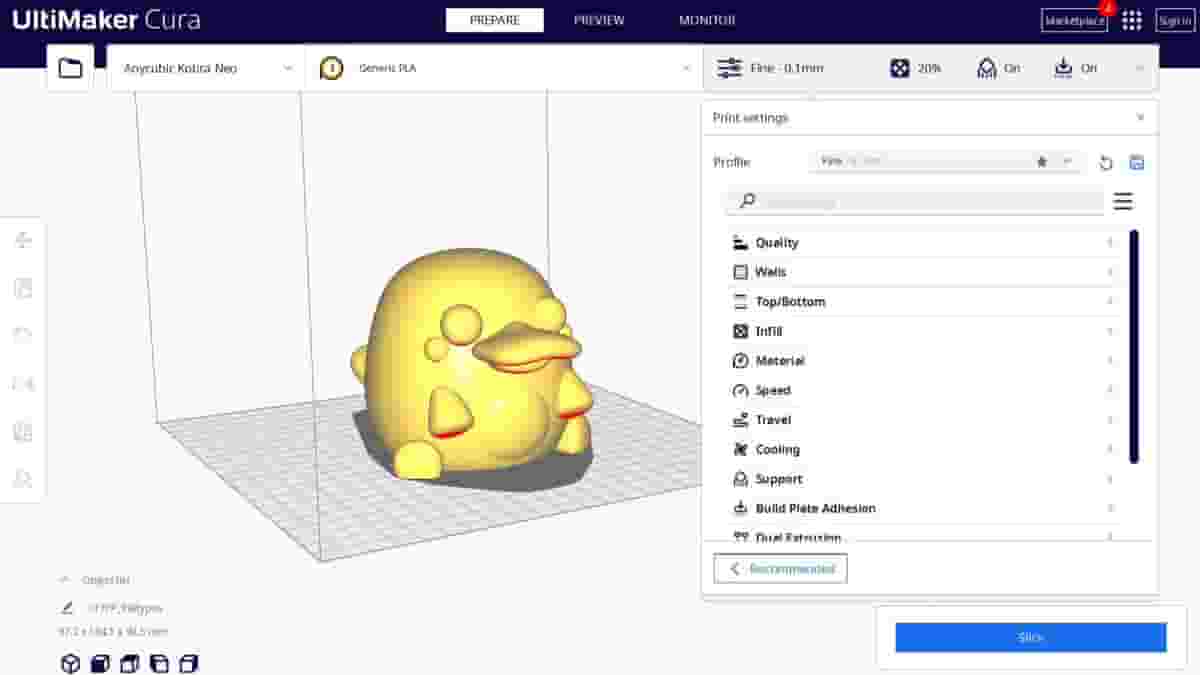Toggle Build Plate Adhesion in the top bar
1200x675 pixels.
point(1075,68)
